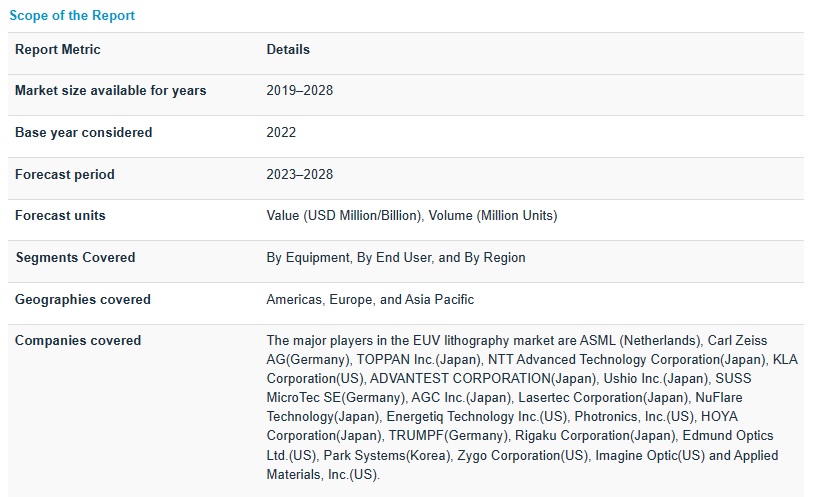This screenshot has height=497, width=813.
Task: Select the 'Market size available for years' label
Action: pos(110,91)
